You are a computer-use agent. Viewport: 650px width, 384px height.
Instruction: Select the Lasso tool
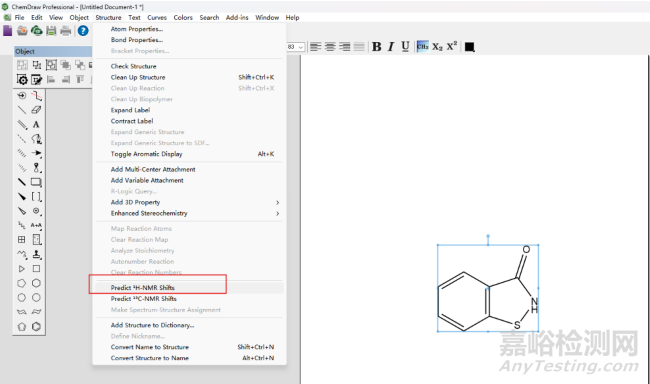point(22,95)
